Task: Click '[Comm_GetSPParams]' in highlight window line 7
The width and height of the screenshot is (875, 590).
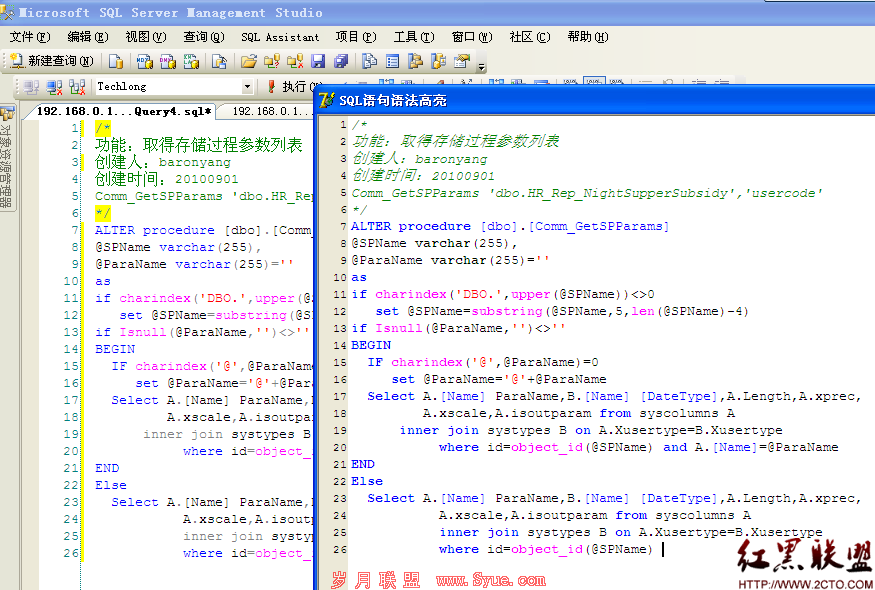Action: [599, 226]
